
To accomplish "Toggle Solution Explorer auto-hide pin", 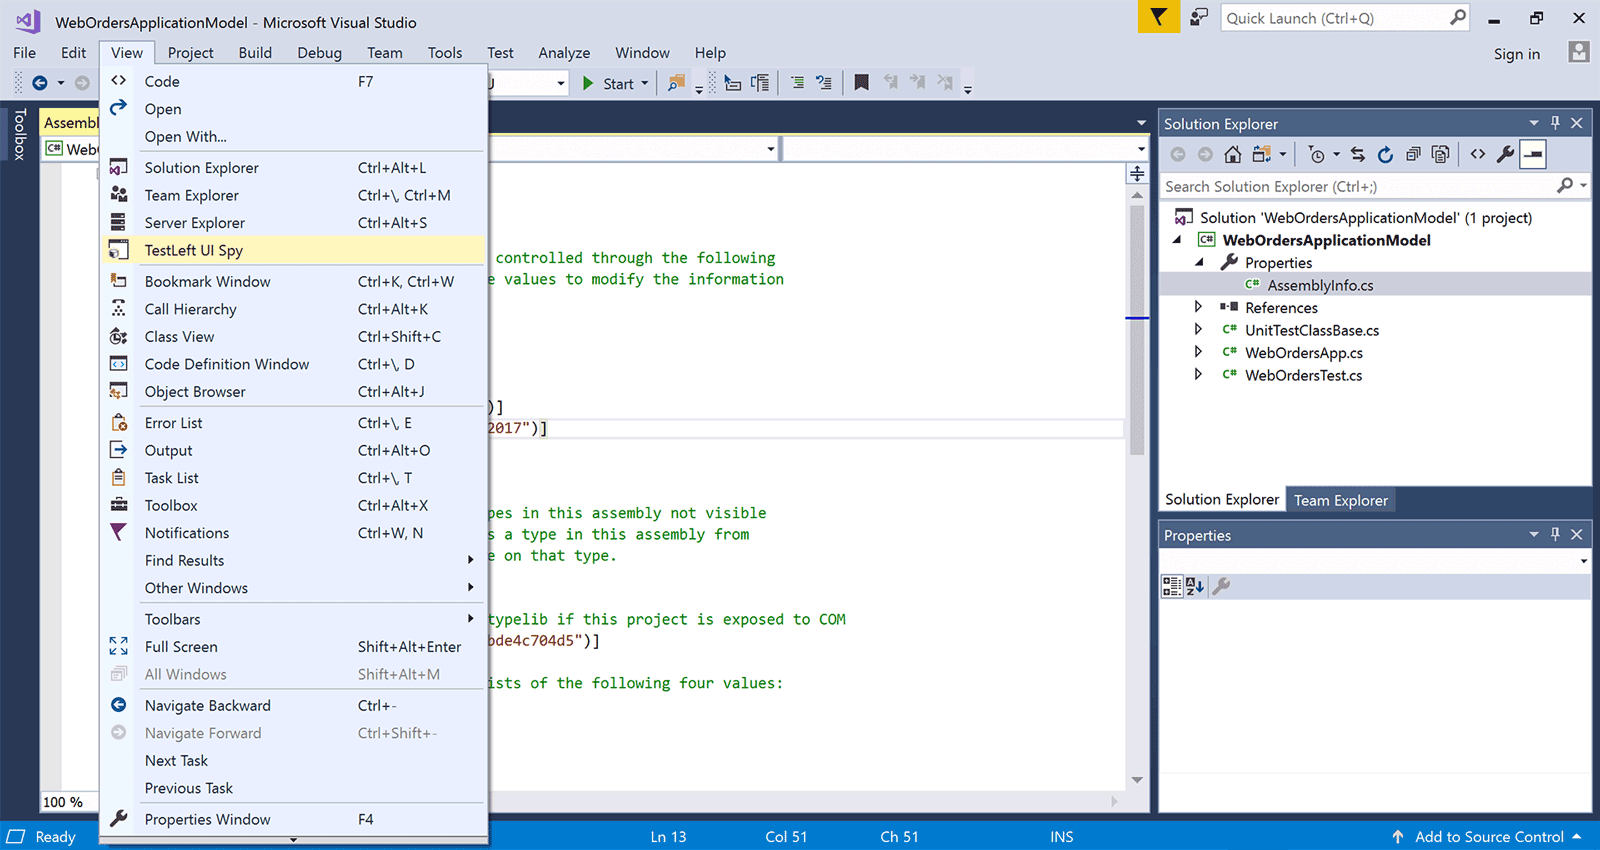I will pos(1555,123).
